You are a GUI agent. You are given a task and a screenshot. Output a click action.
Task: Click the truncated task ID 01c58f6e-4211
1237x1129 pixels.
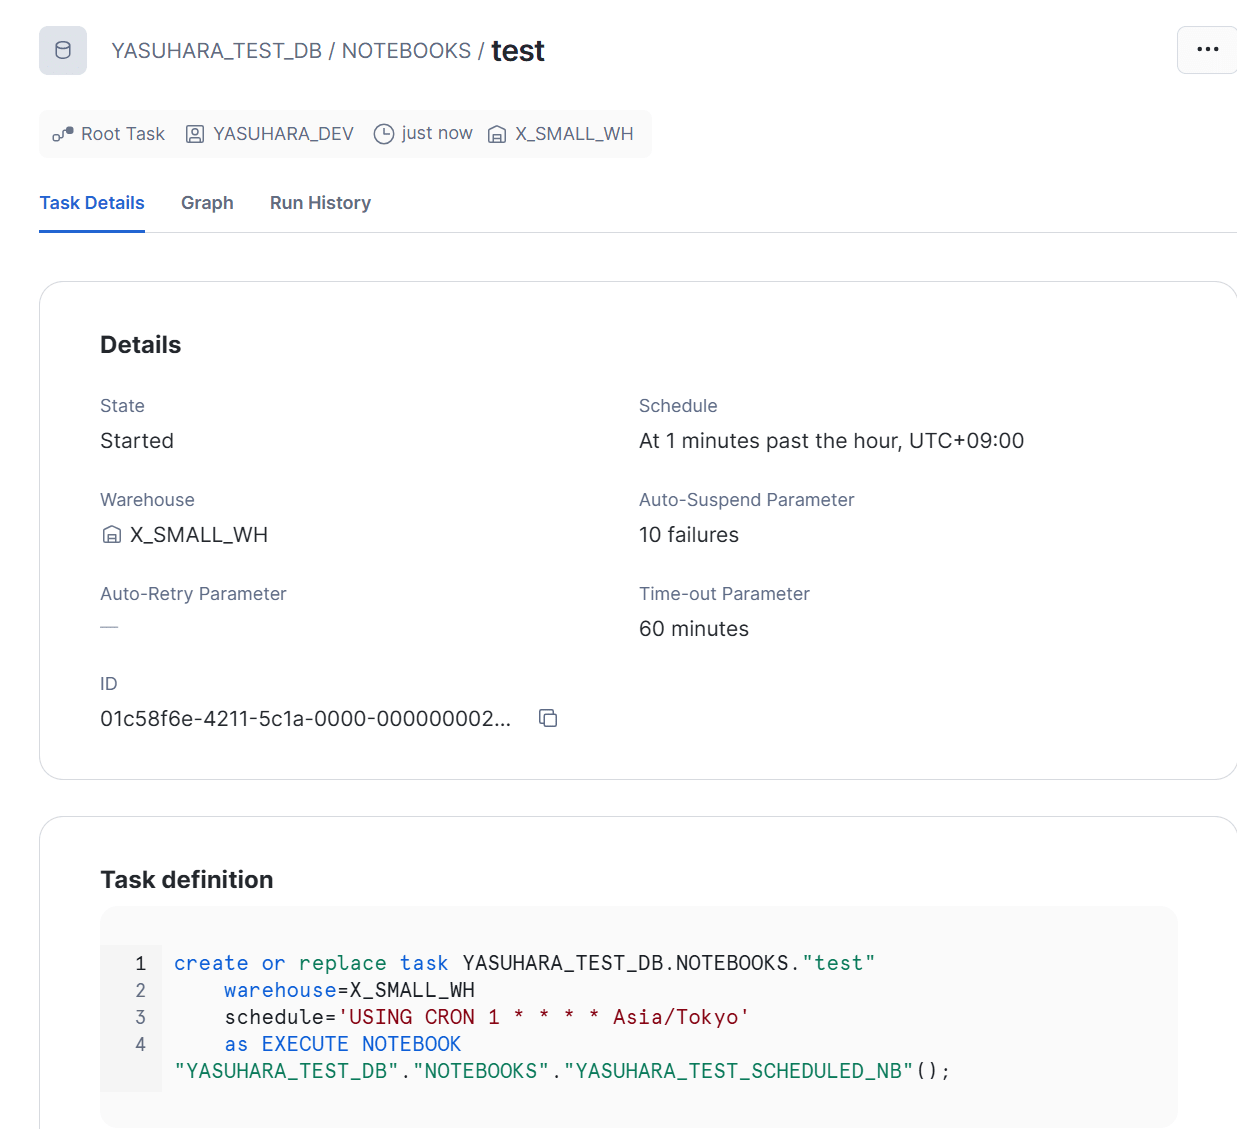306,719
